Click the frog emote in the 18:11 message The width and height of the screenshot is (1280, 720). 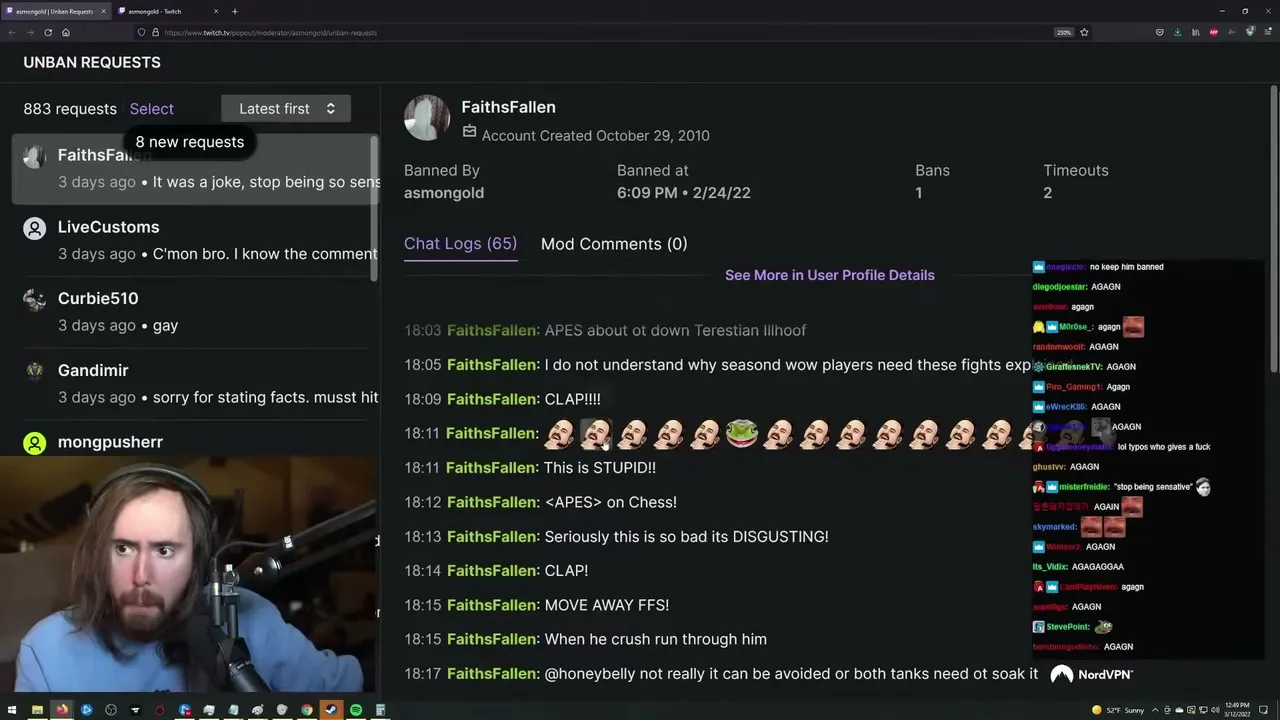(x=741, y=433)
